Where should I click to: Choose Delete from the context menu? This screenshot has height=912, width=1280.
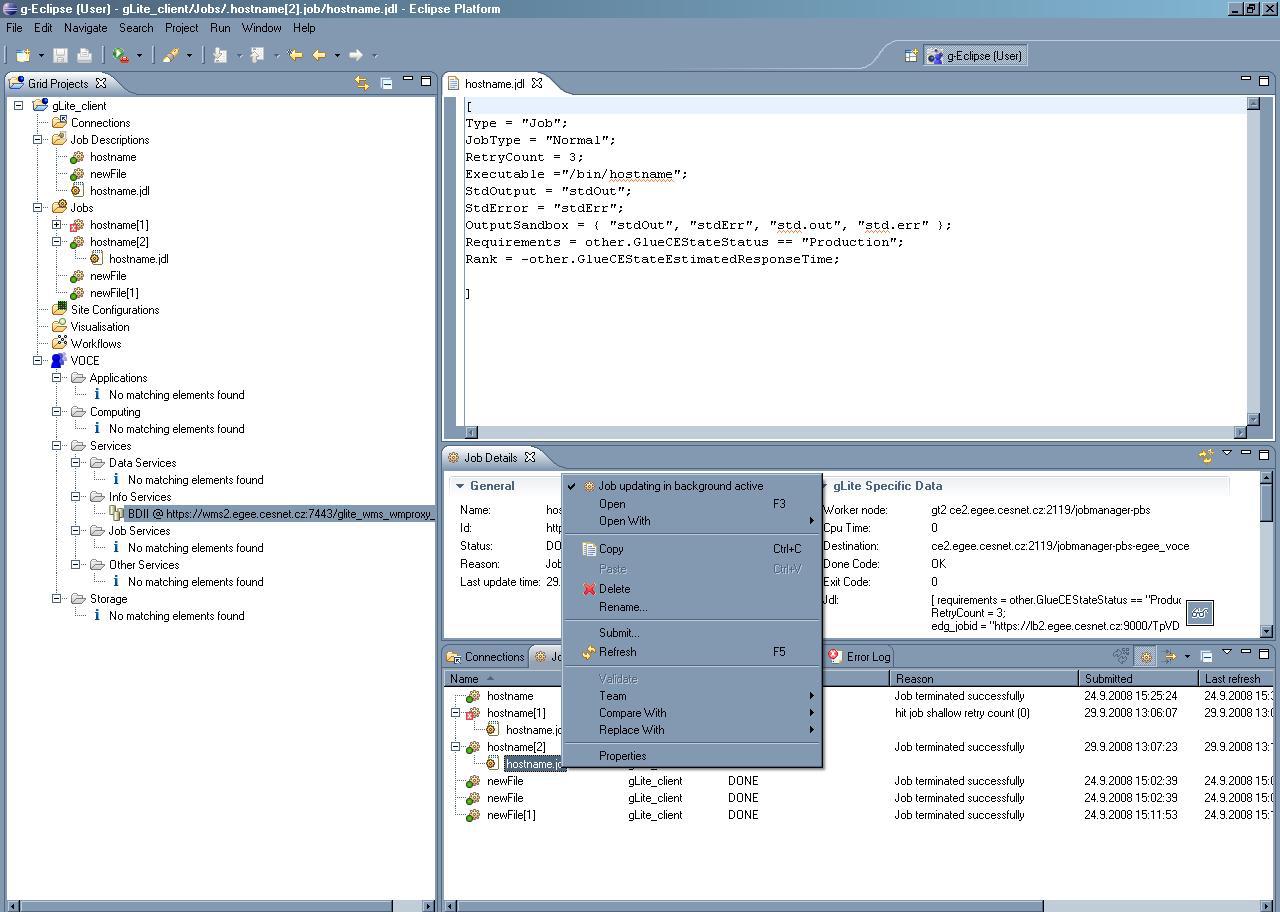(x=614, y=589)
